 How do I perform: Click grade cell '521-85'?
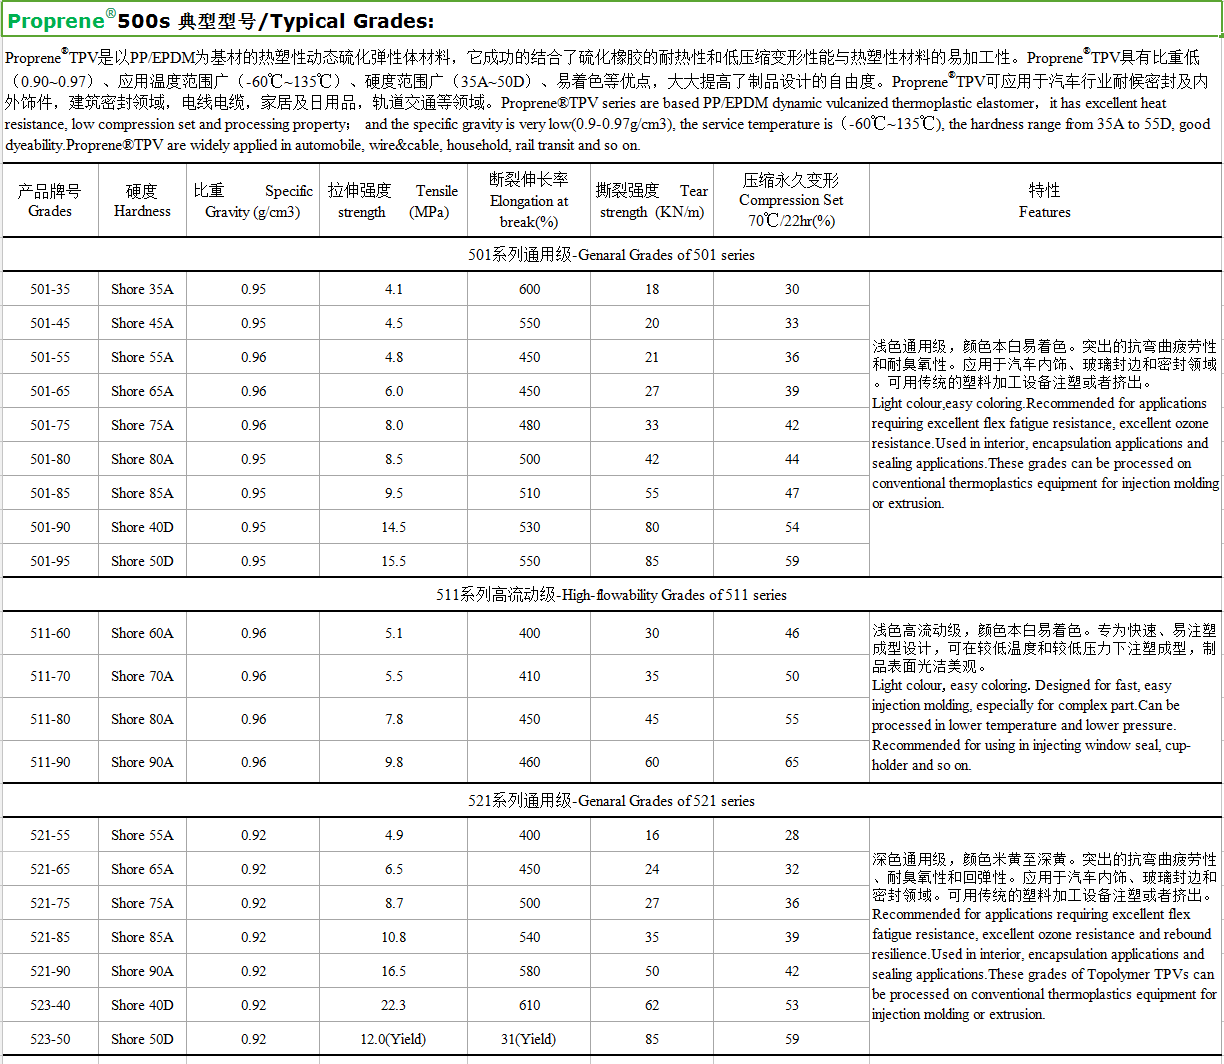pos(50,937)
